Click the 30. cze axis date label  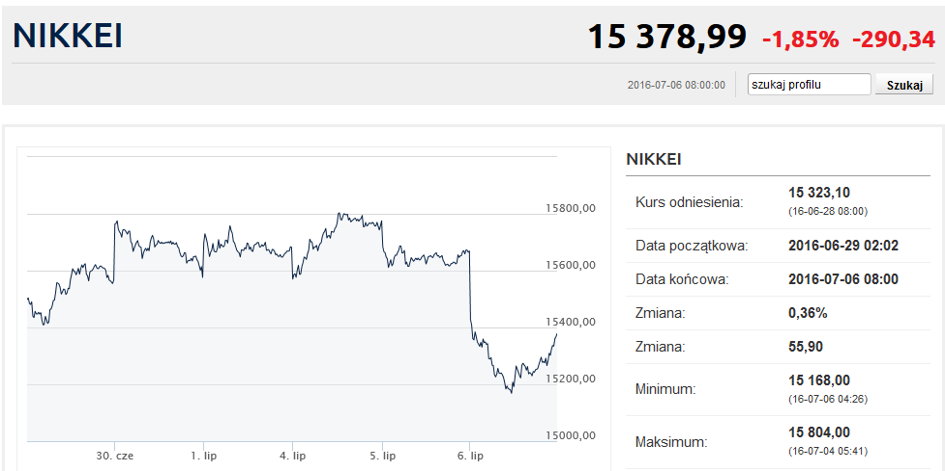point(115,456)
